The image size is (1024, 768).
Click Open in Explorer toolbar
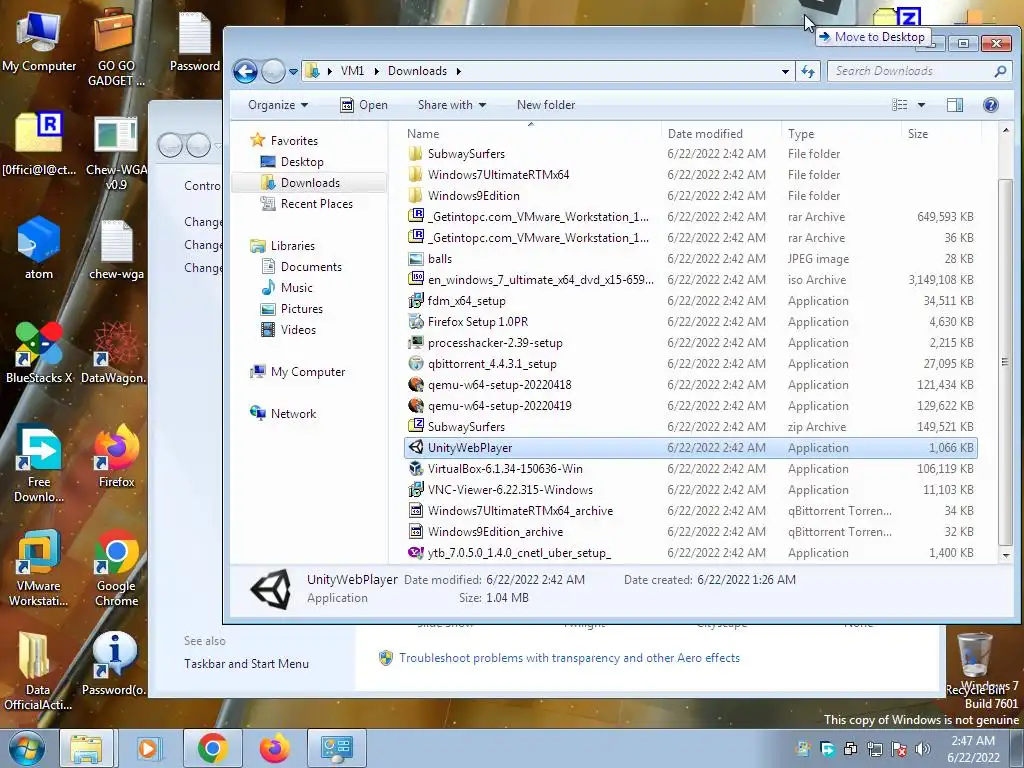364,104
